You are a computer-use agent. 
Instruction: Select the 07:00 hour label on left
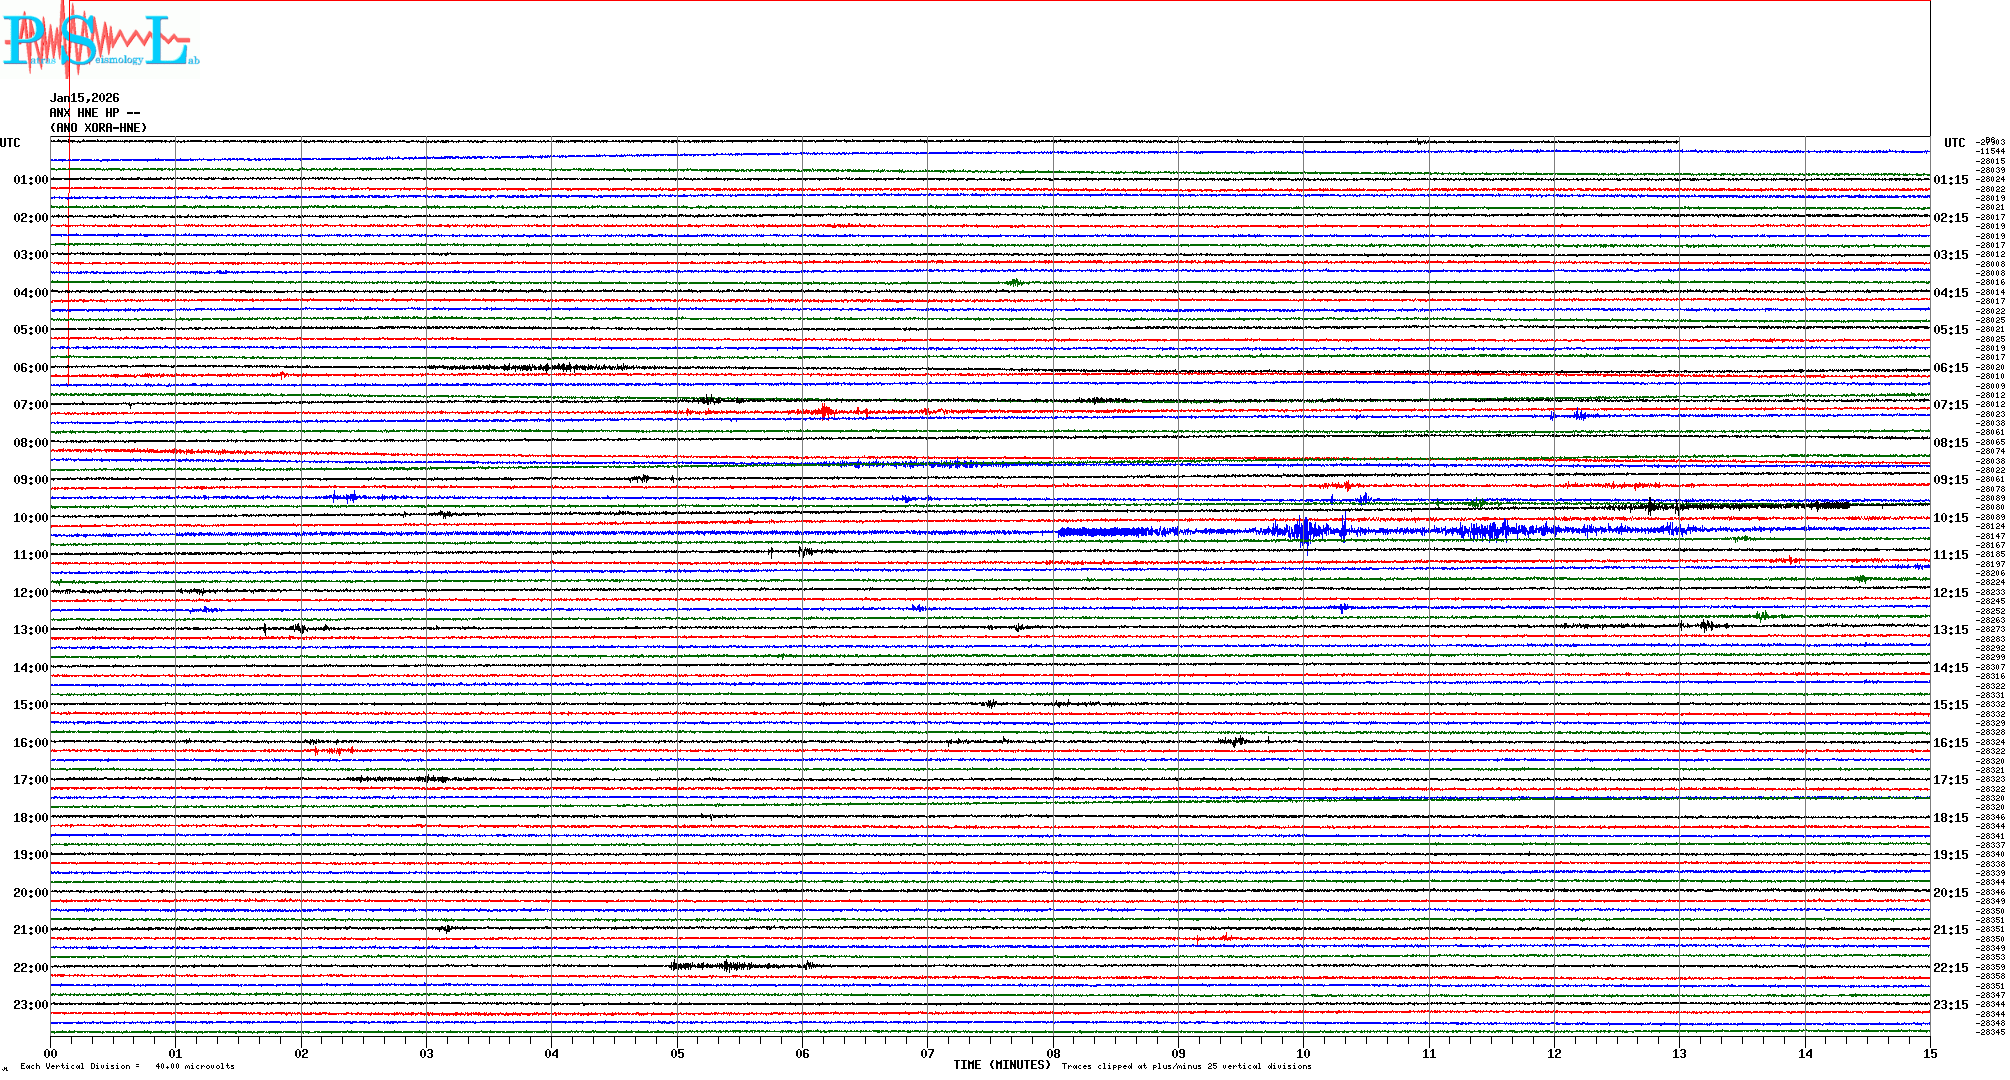click(30, 405)
